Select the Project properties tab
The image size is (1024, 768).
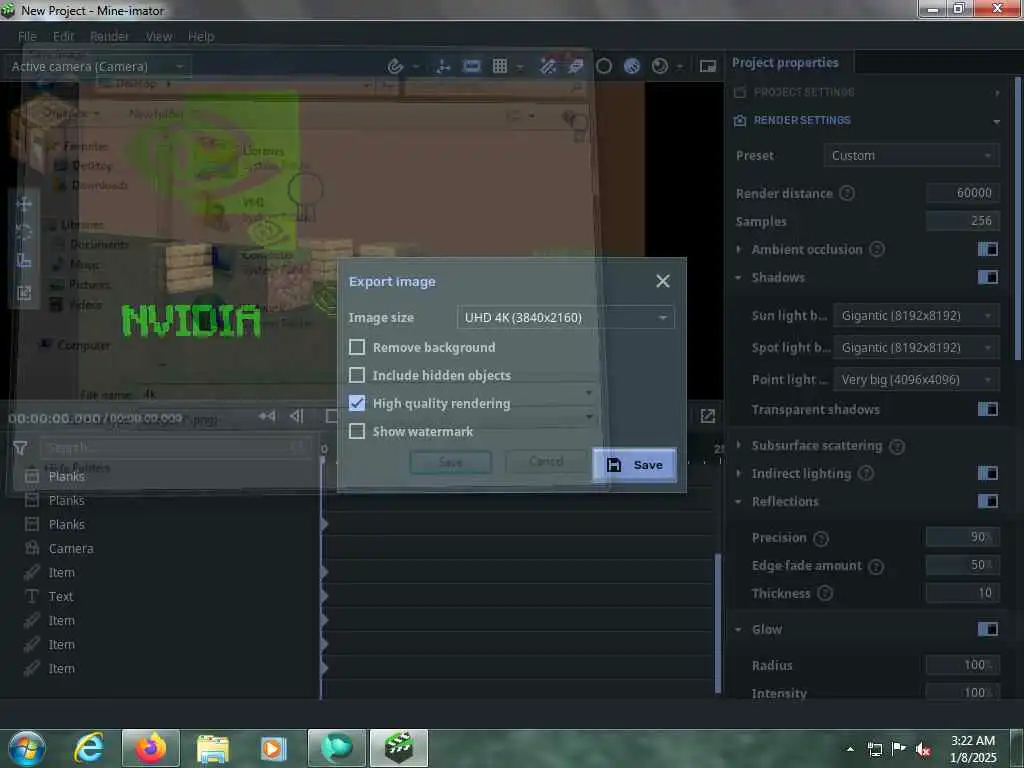(785, 63)
